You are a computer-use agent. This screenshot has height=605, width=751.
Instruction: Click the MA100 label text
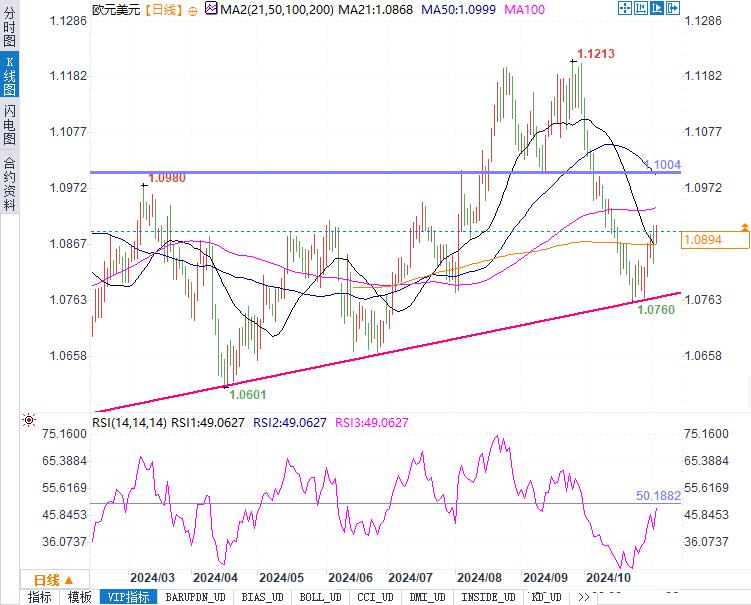[524, 9]
